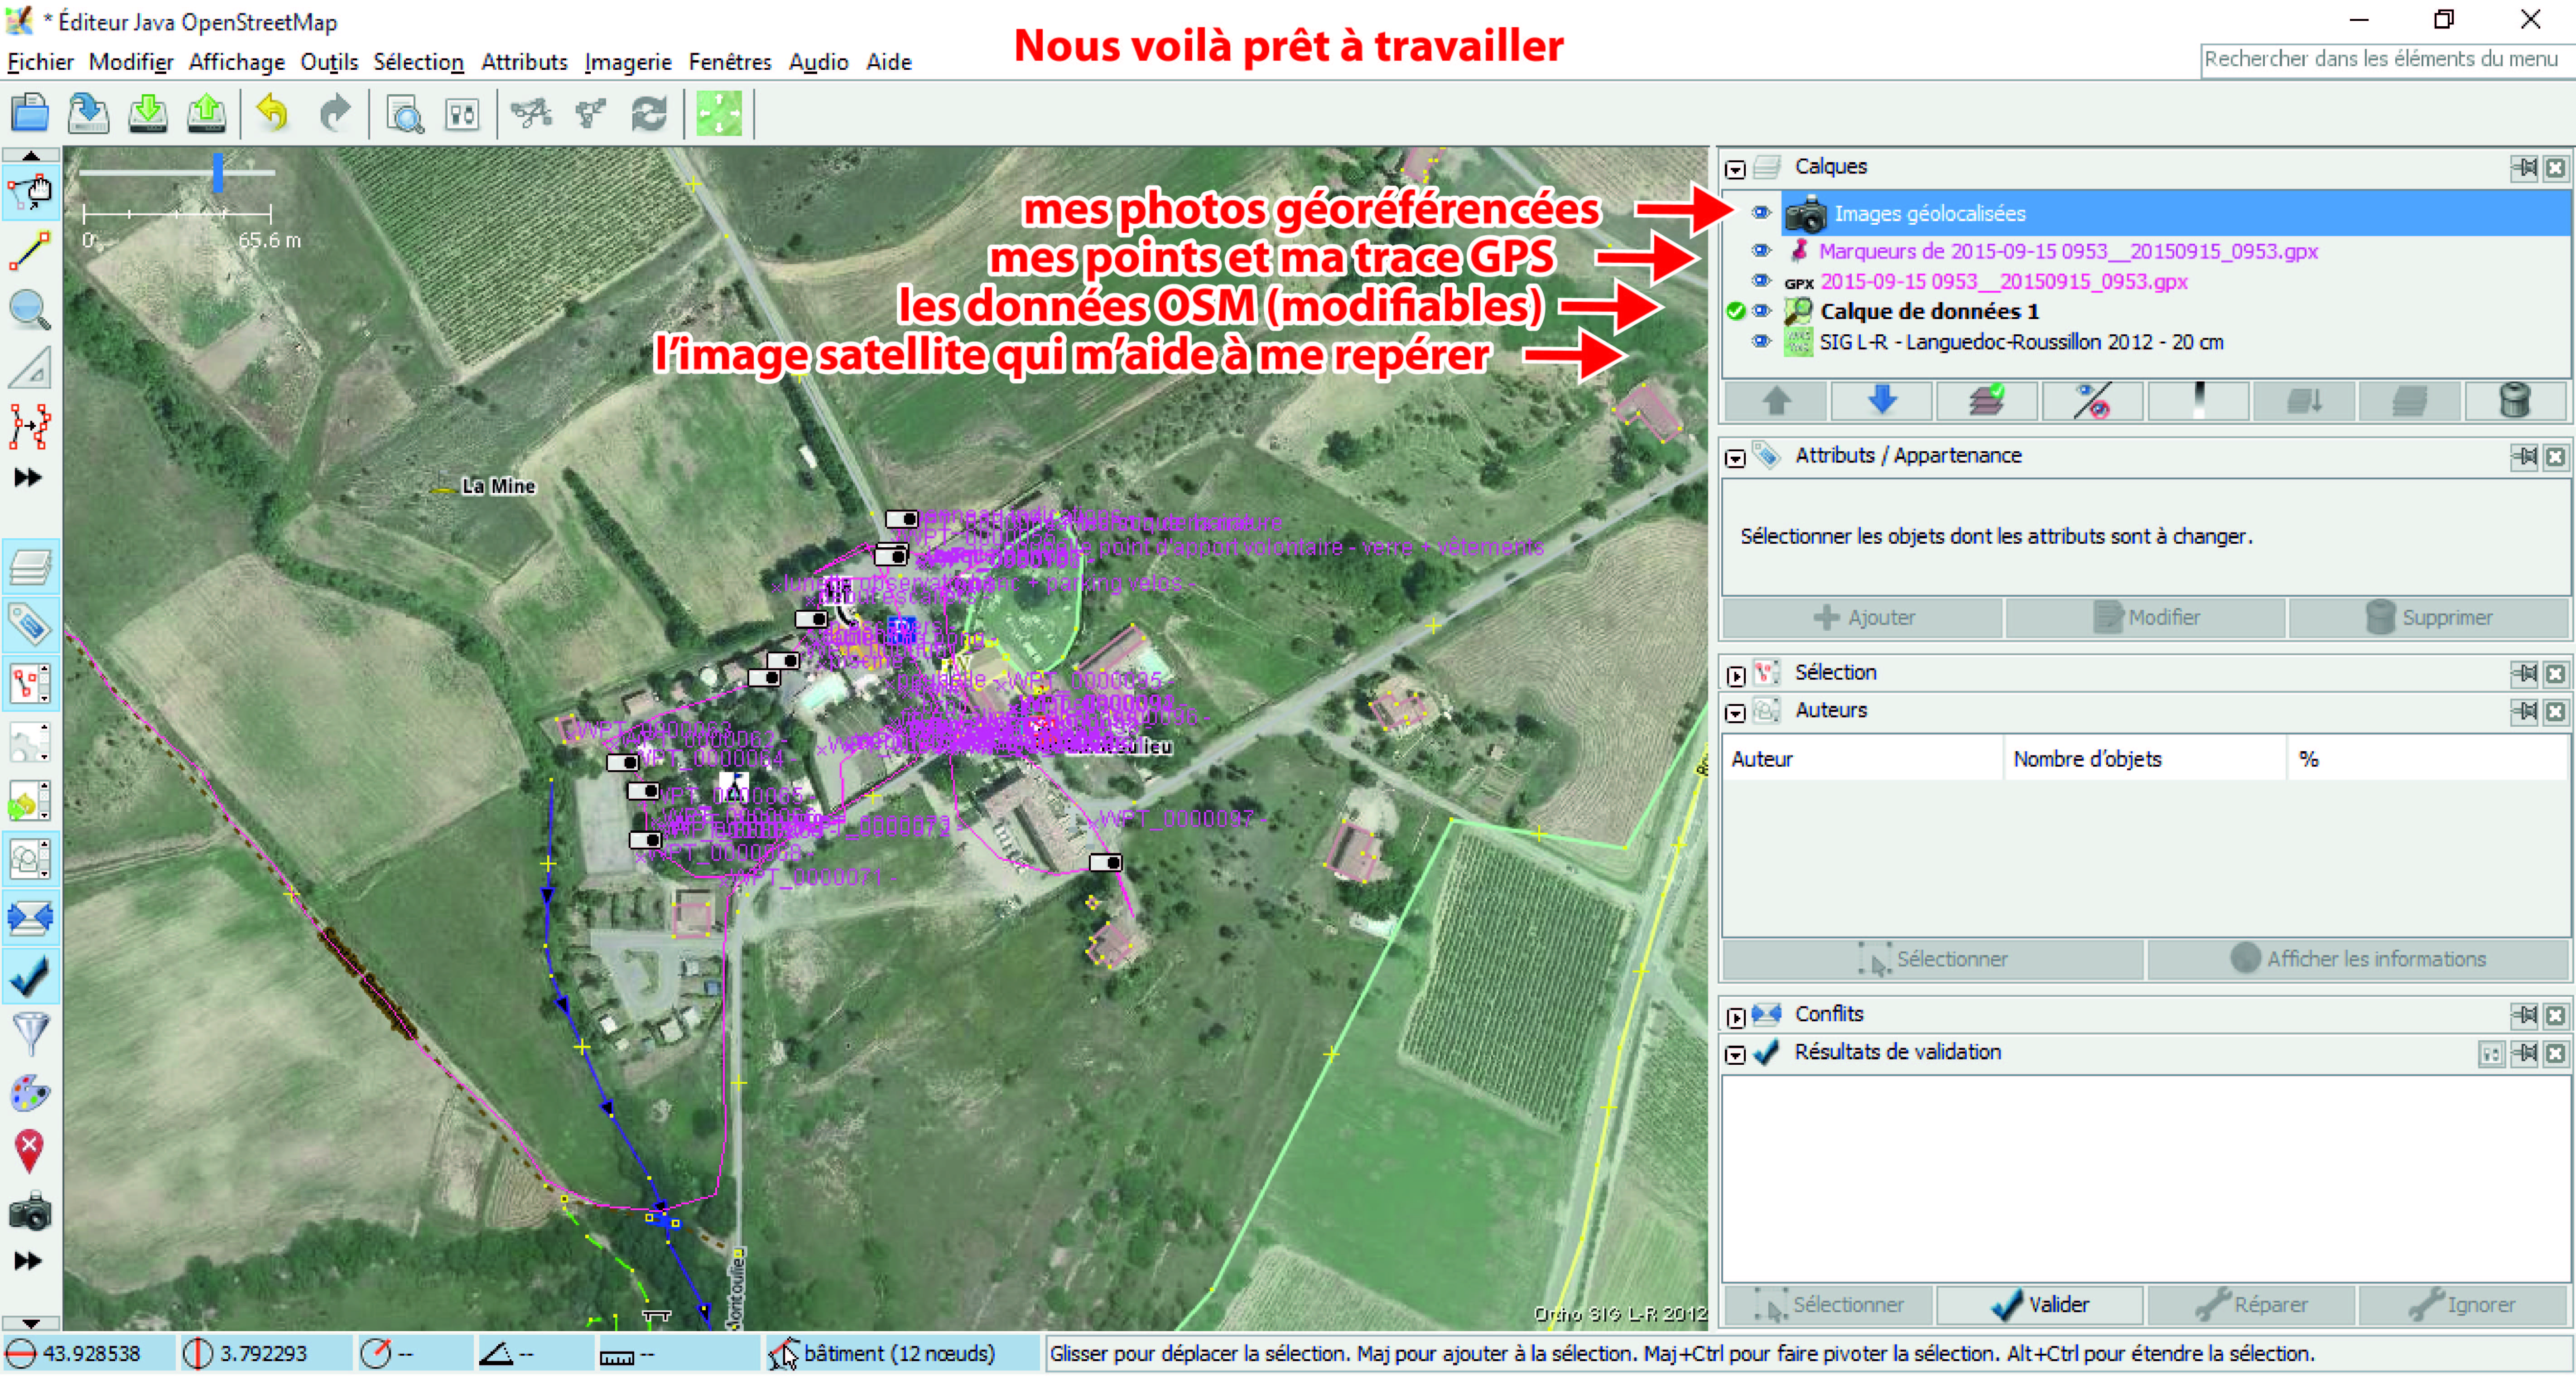Click the Supprimer attribute button
Screen dimensions: 2576x1376
(x=2428, y=618)
